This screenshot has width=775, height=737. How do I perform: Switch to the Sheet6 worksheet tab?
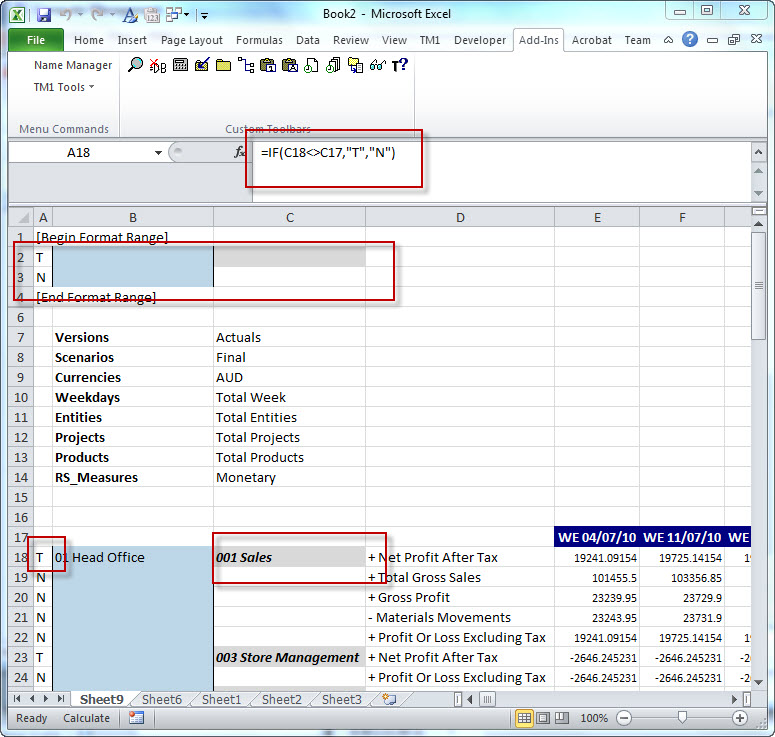[162, 699]
